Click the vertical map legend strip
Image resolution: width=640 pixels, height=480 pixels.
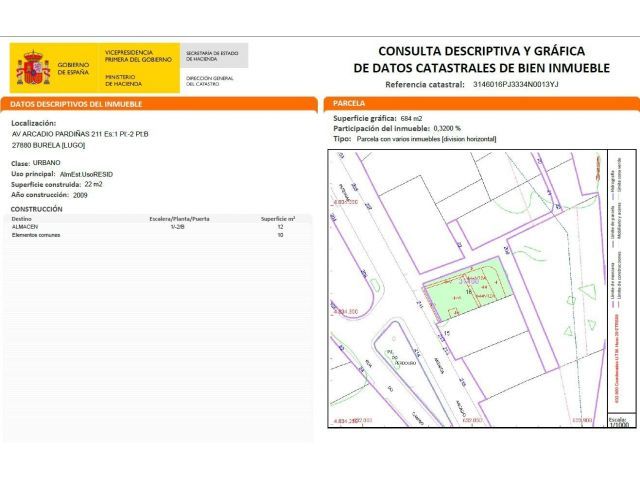tap(622, 282)
